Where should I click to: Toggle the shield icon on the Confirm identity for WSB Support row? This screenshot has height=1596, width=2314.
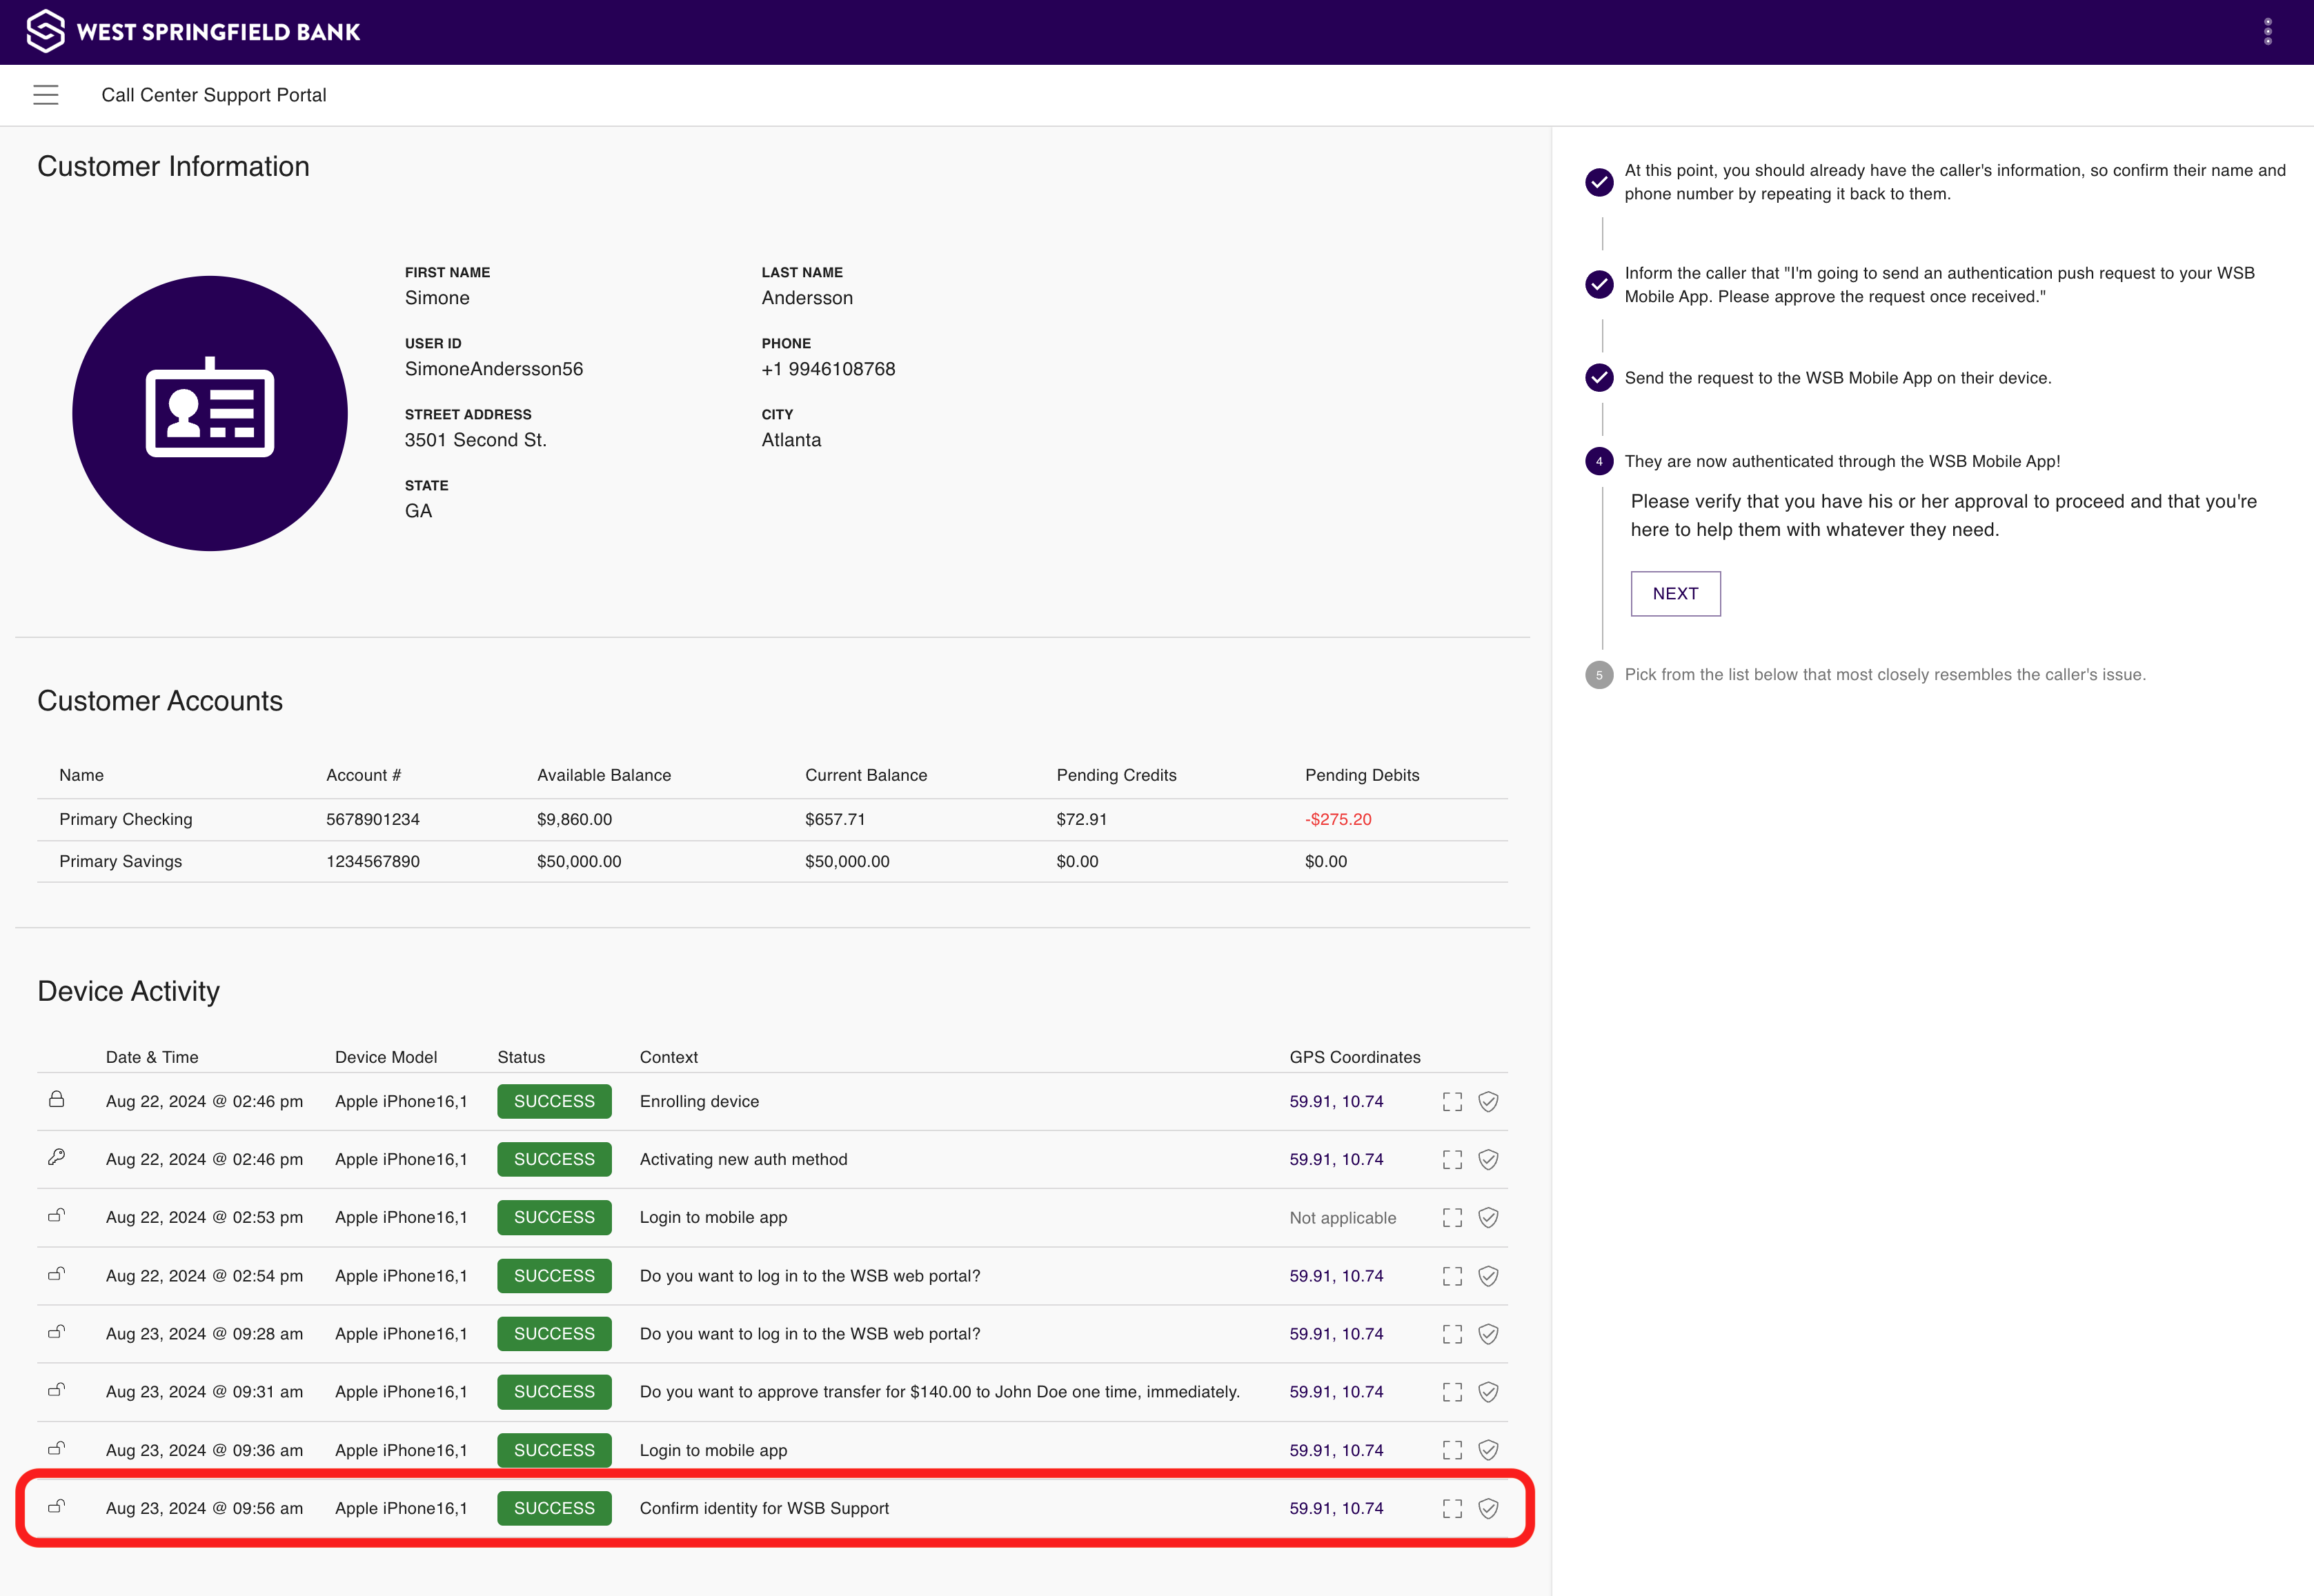1488,1508
